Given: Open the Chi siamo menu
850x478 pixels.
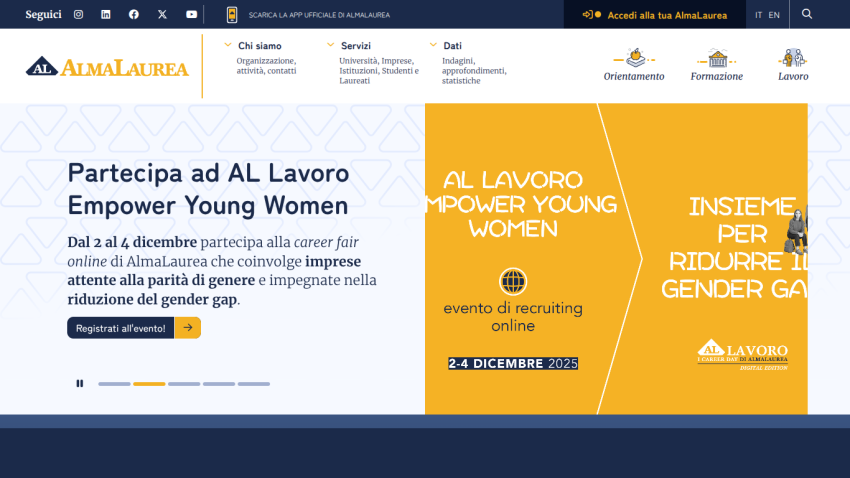Looking at the screenshot, I should coord(260,46).
